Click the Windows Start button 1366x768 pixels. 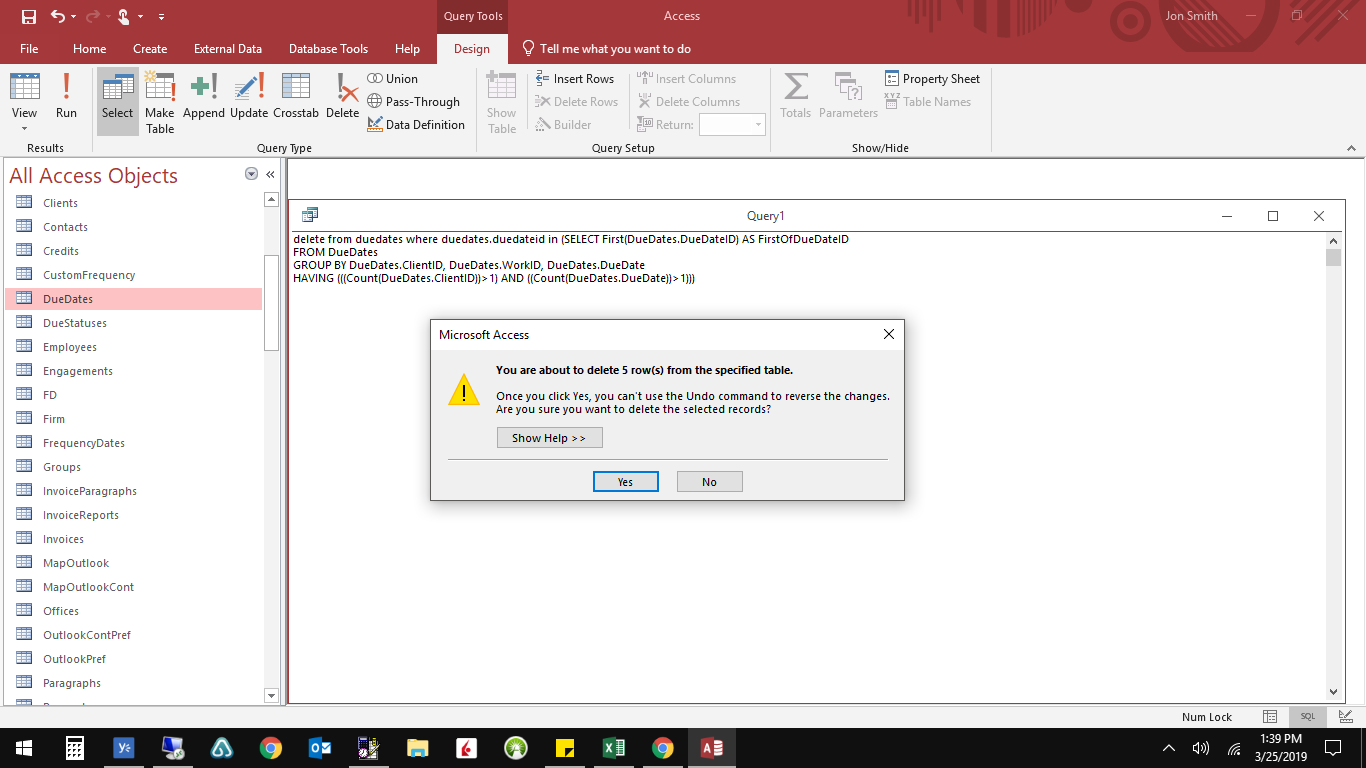[x=24, y=747]
